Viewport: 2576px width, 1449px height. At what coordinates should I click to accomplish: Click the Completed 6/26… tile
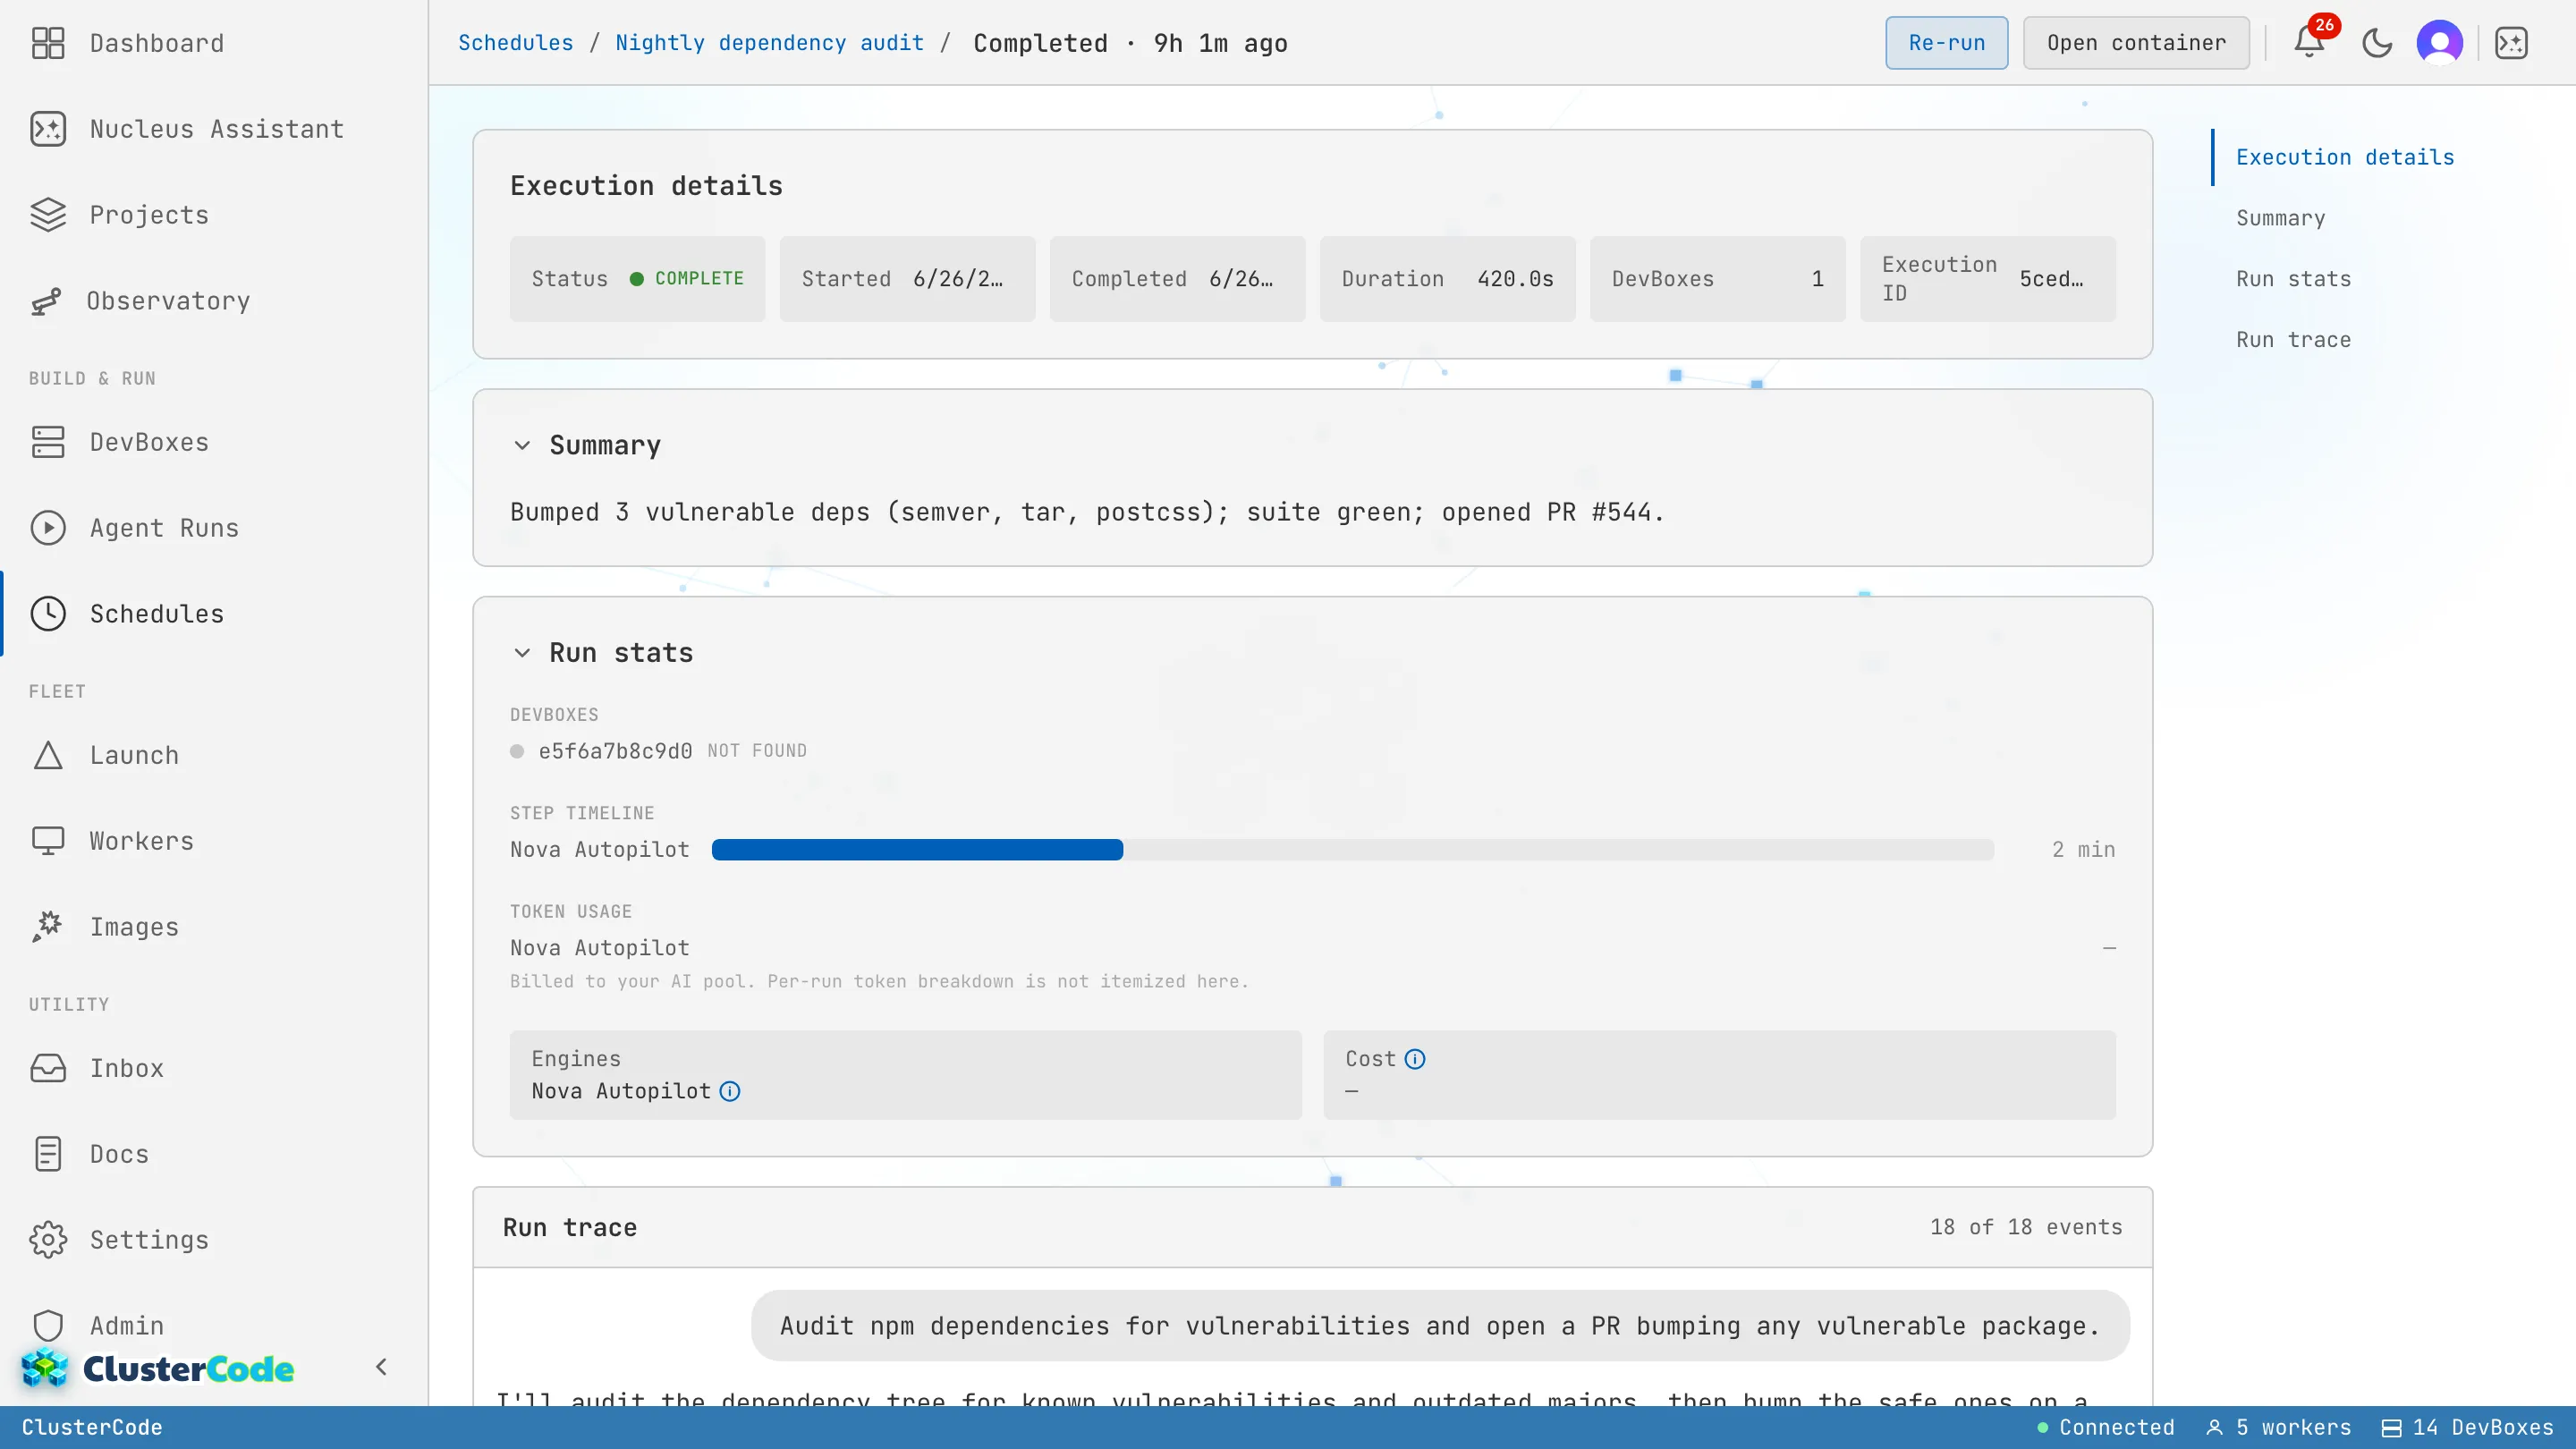(x=1177, y=279)
